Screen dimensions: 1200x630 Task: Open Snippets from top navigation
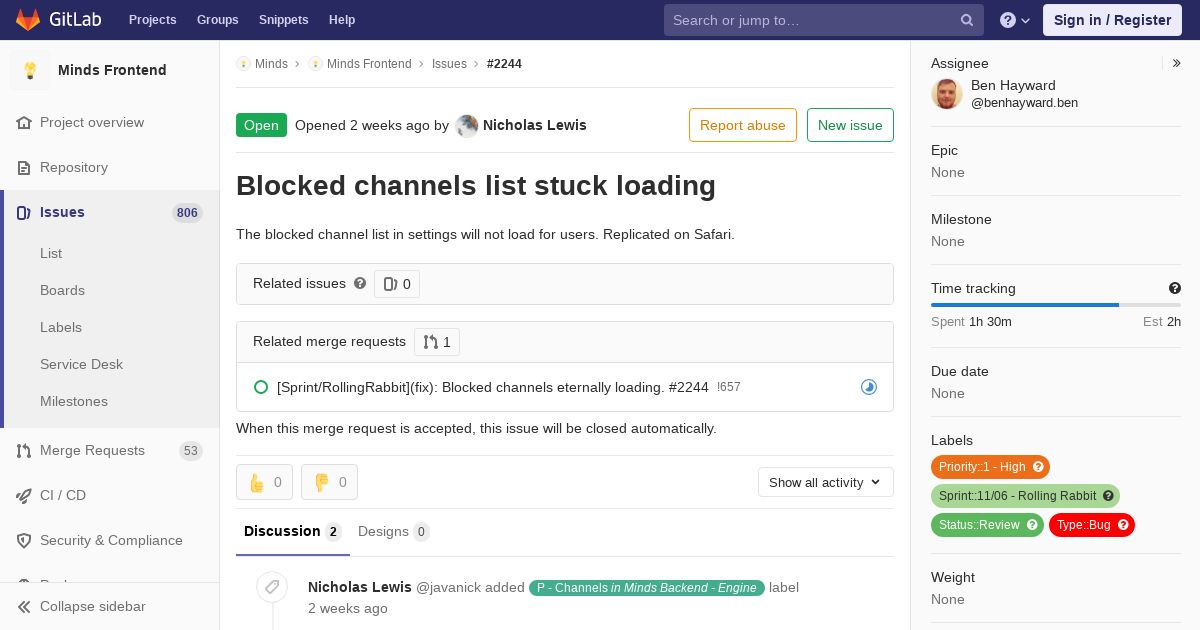click(x=284, y=20)
